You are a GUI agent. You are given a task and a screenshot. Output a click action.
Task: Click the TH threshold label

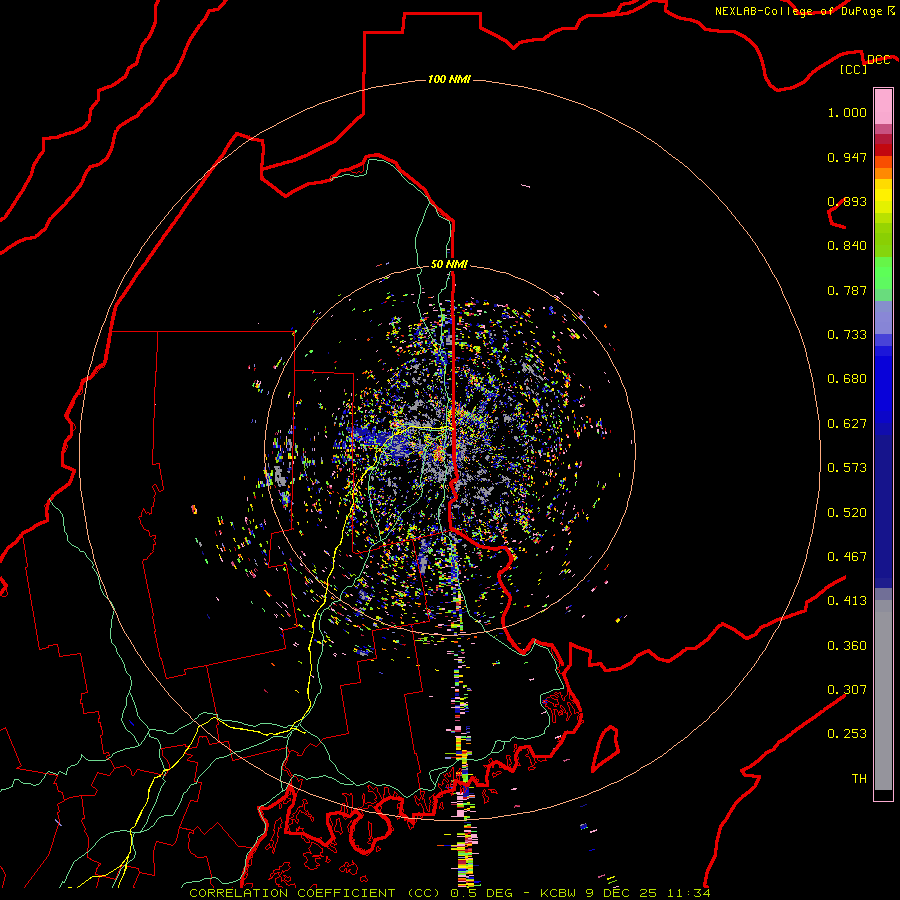[x=859, y=779]
